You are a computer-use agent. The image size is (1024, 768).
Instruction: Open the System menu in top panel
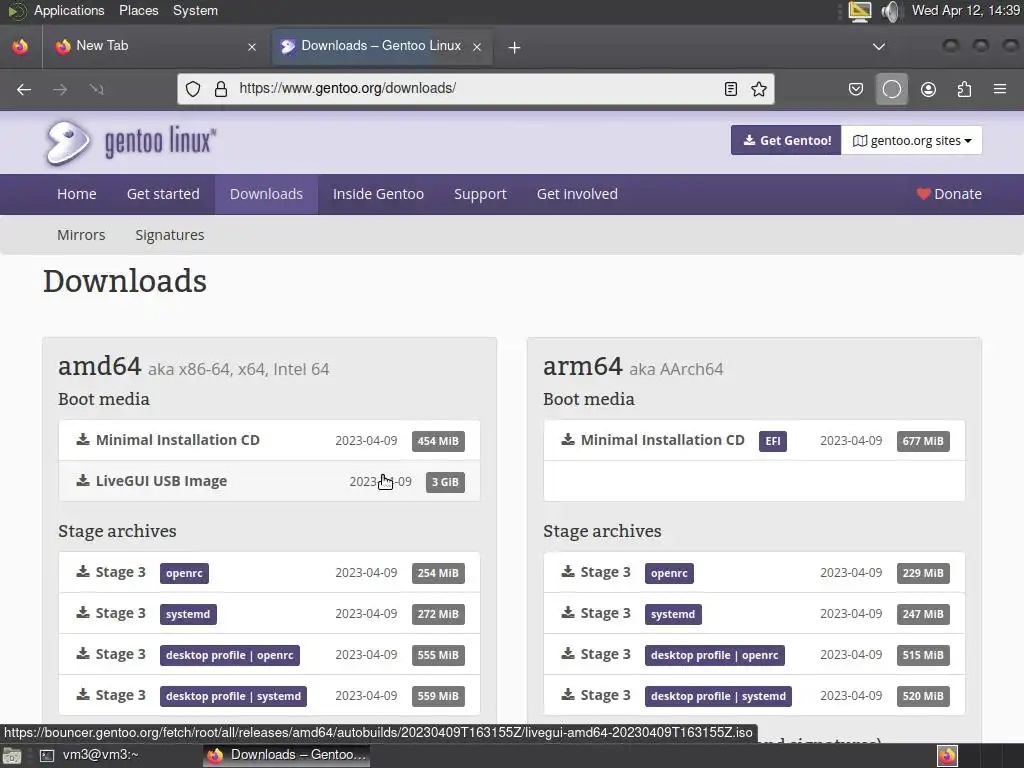[x=195, y=10]
